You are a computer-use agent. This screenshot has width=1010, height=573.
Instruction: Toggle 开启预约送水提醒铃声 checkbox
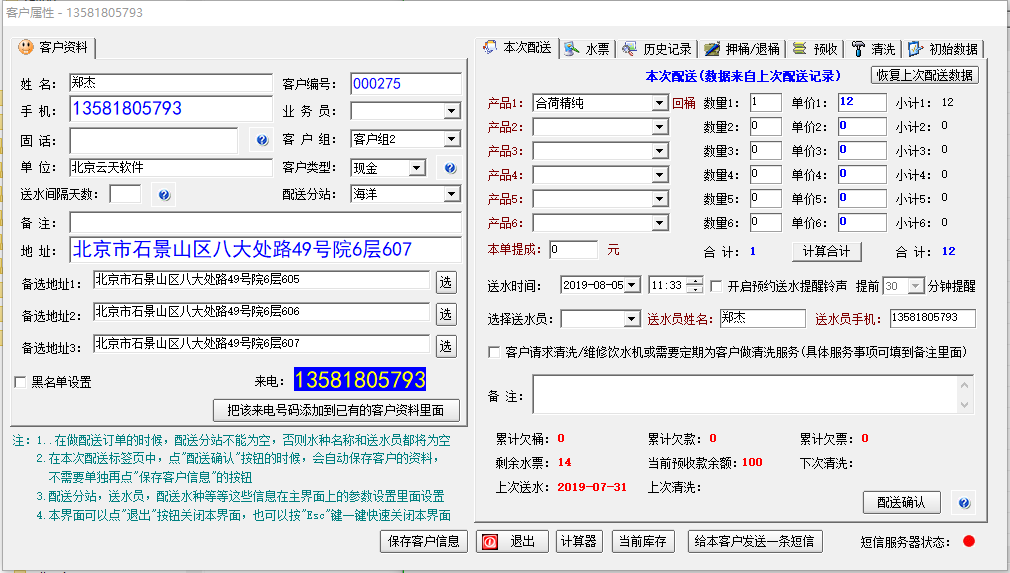click(716, 286)
